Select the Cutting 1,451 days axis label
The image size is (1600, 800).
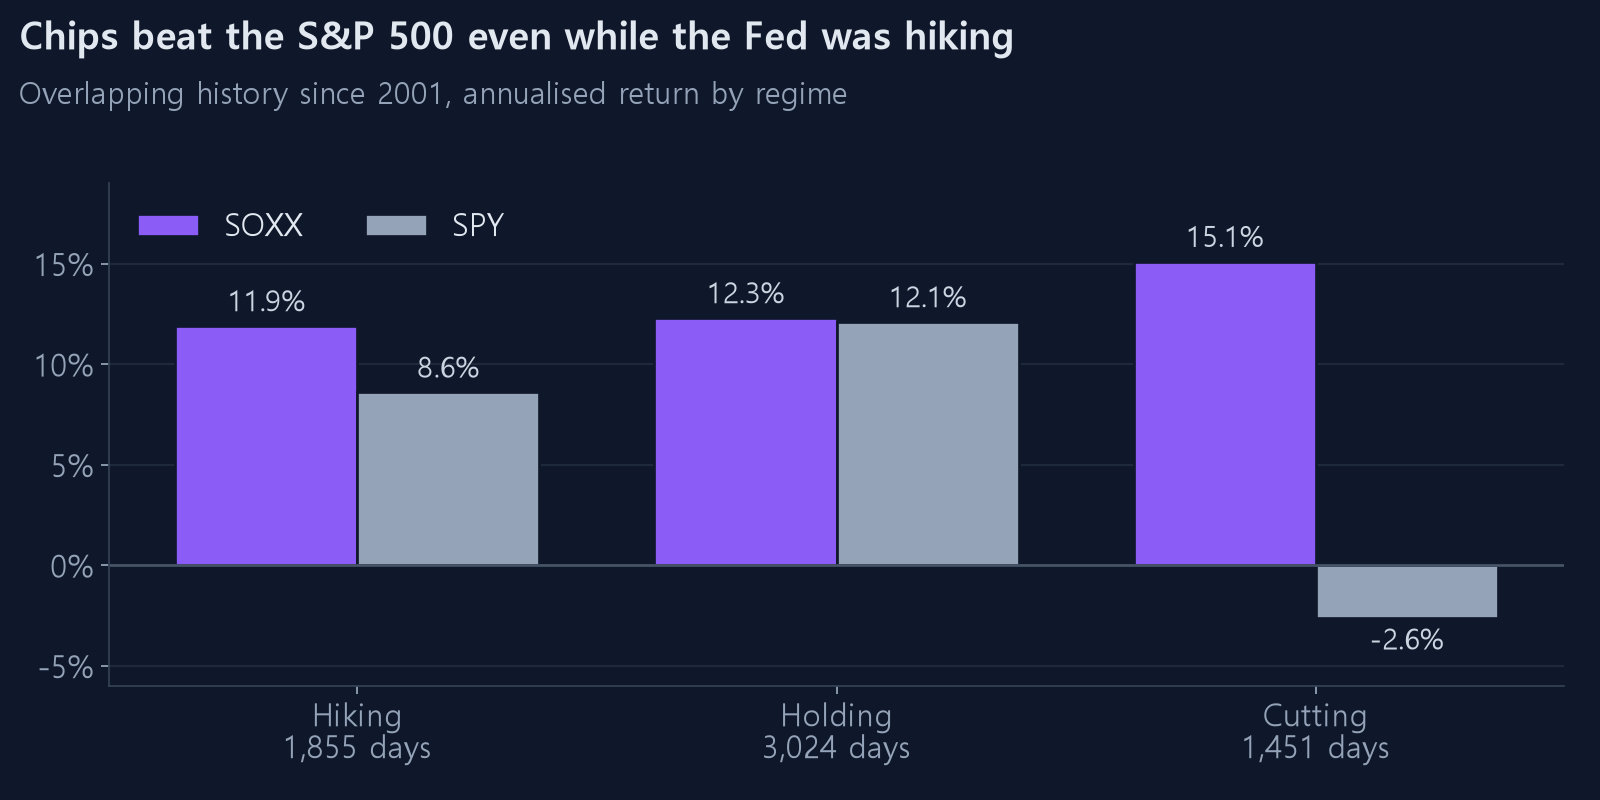click(1315, 732)
